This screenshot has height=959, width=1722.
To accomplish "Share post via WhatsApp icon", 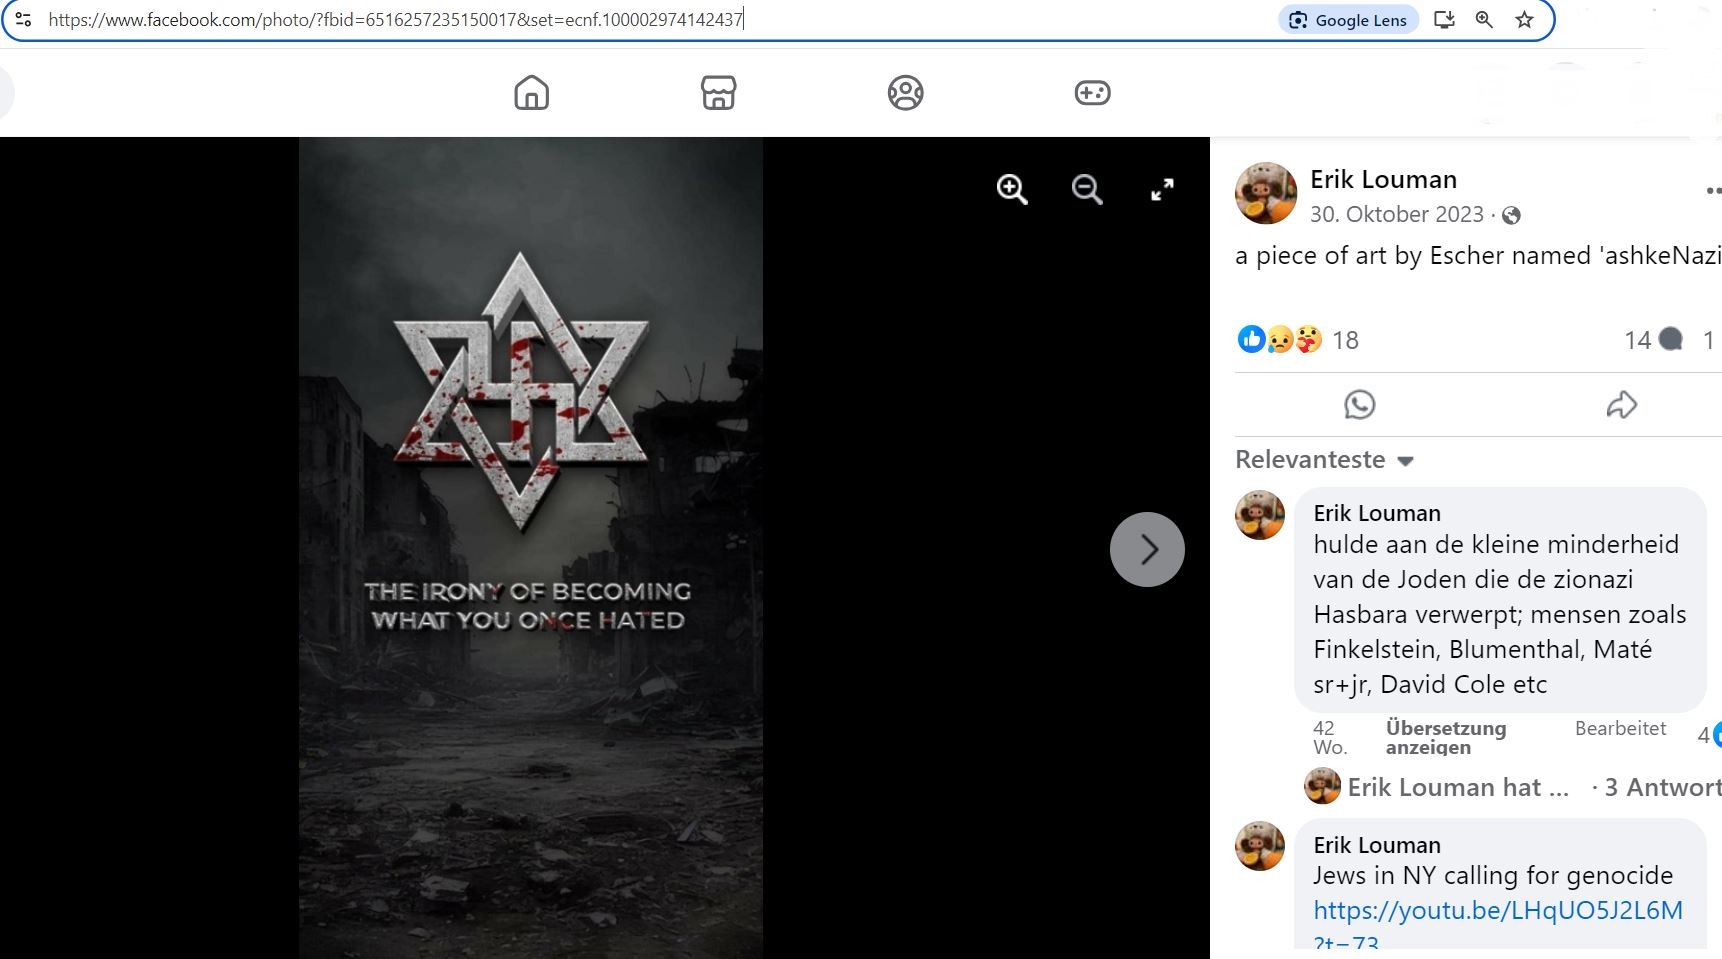I will (1359, 404).
